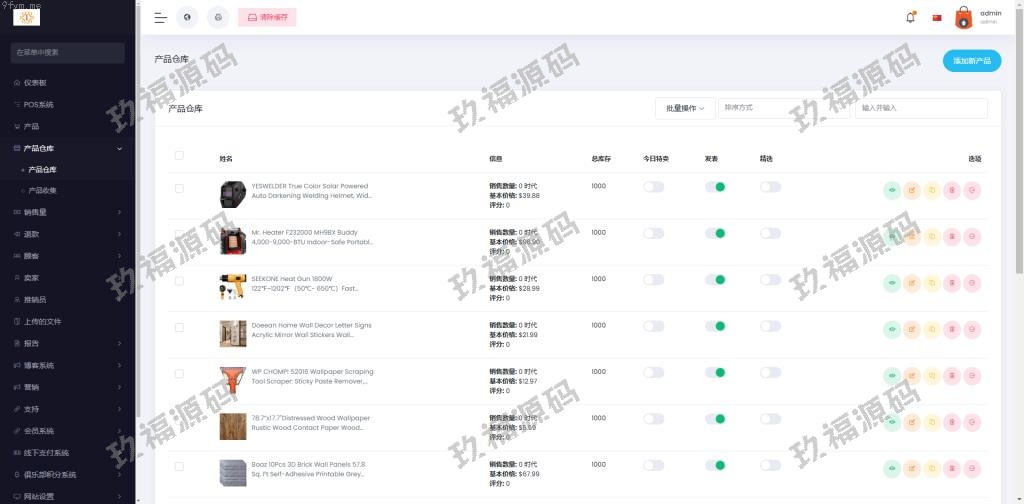Toggle 今日特卖 switch for YESWELDER helmet
The image size is (1024, 504).
[653, 187]
